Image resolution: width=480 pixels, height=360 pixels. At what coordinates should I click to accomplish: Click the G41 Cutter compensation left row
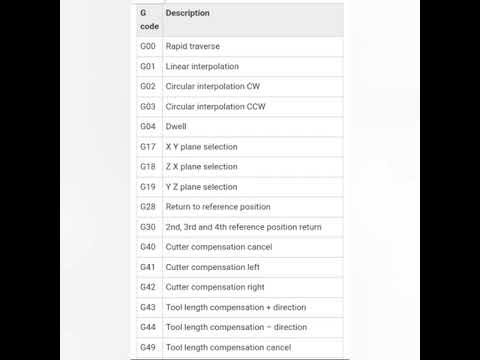coord(240,267)
